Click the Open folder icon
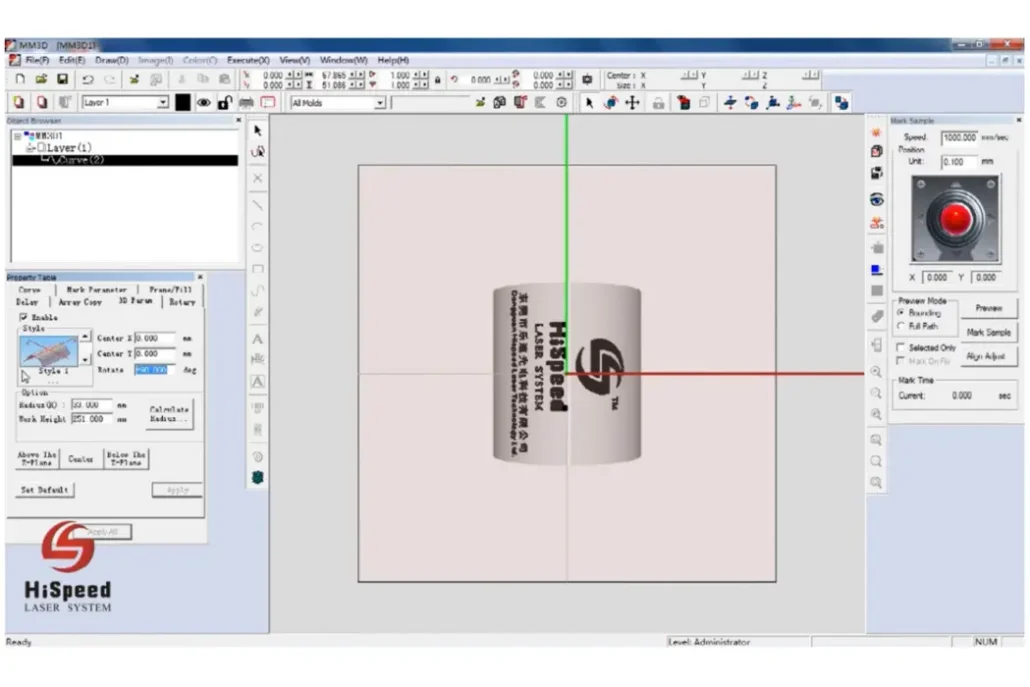This screenshot has width=1030, height=687. (41, 79)
